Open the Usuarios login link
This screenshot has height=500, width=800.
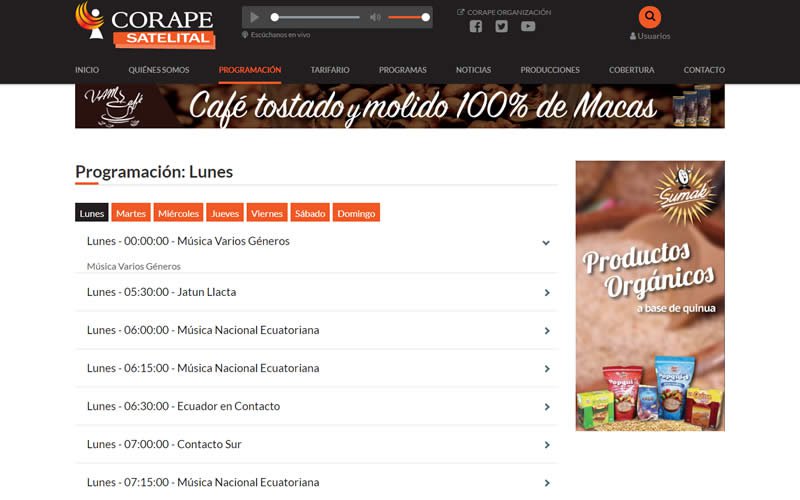click(x=650, y=36)
